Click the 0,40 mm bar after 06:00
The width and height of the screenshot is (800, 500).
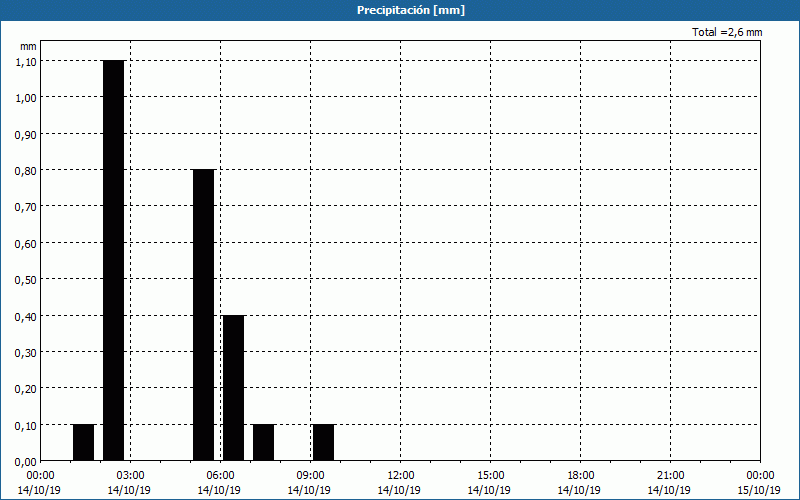click(x=234, y=388)
